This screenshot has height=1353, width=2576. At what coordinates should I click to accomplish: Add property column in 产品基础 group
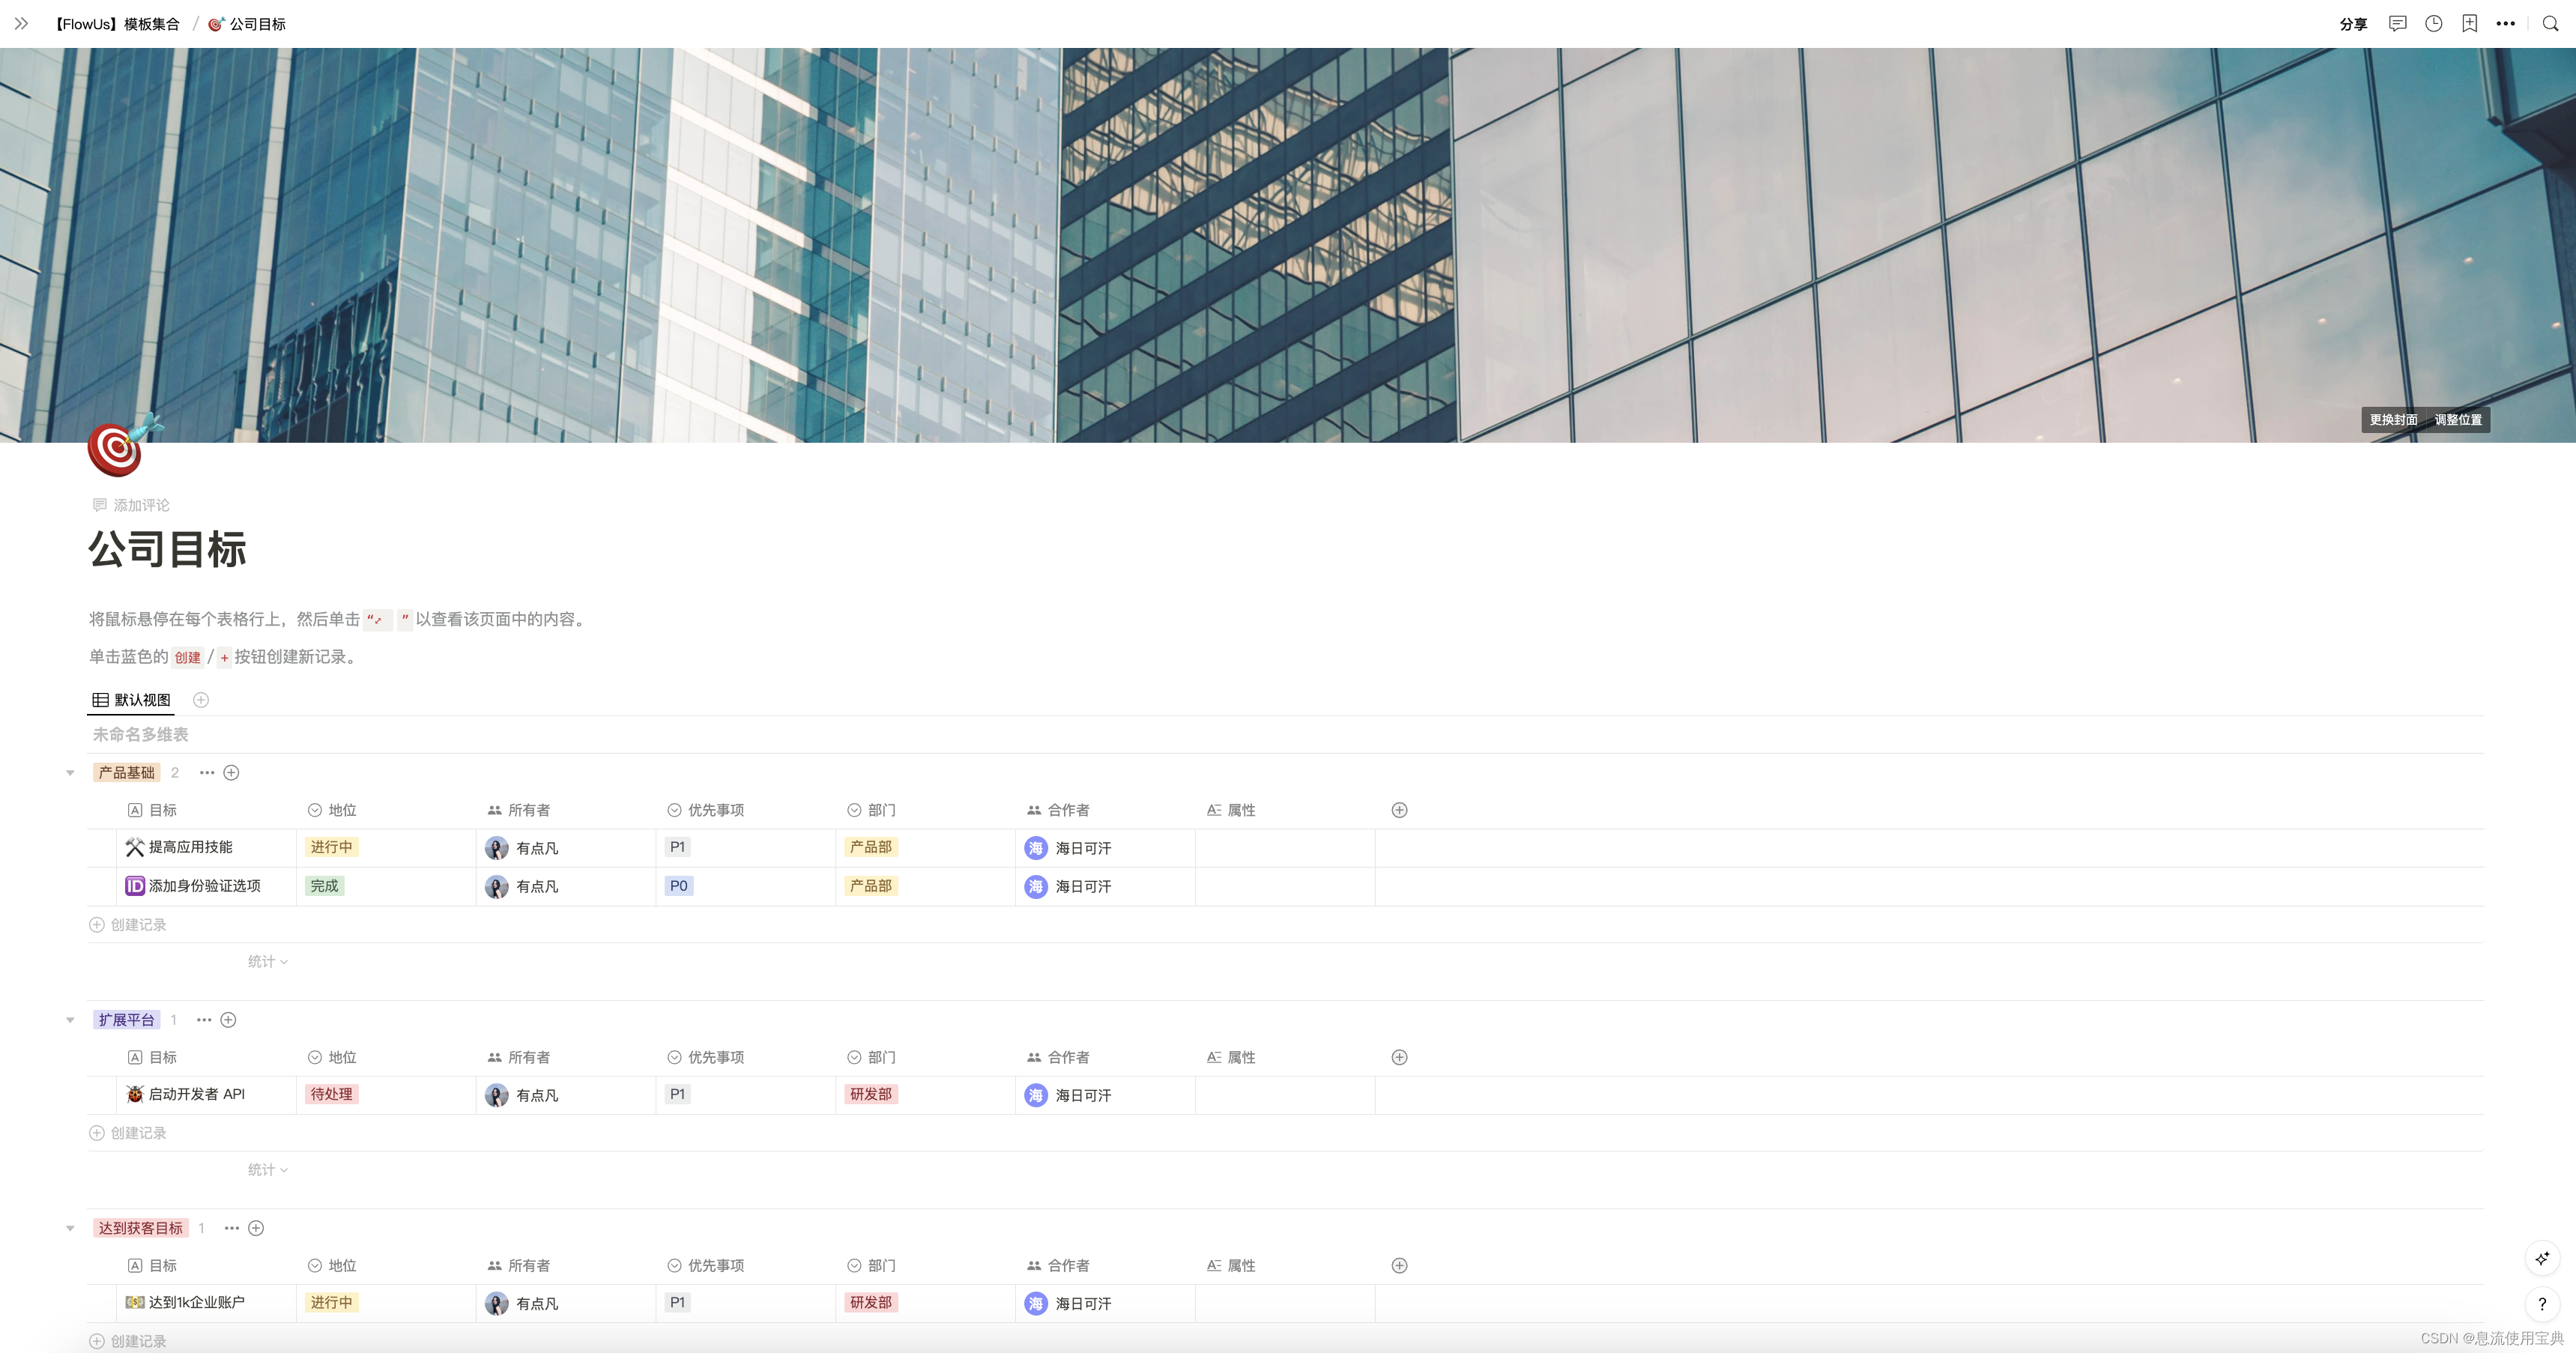click(x=1399, y=810)
